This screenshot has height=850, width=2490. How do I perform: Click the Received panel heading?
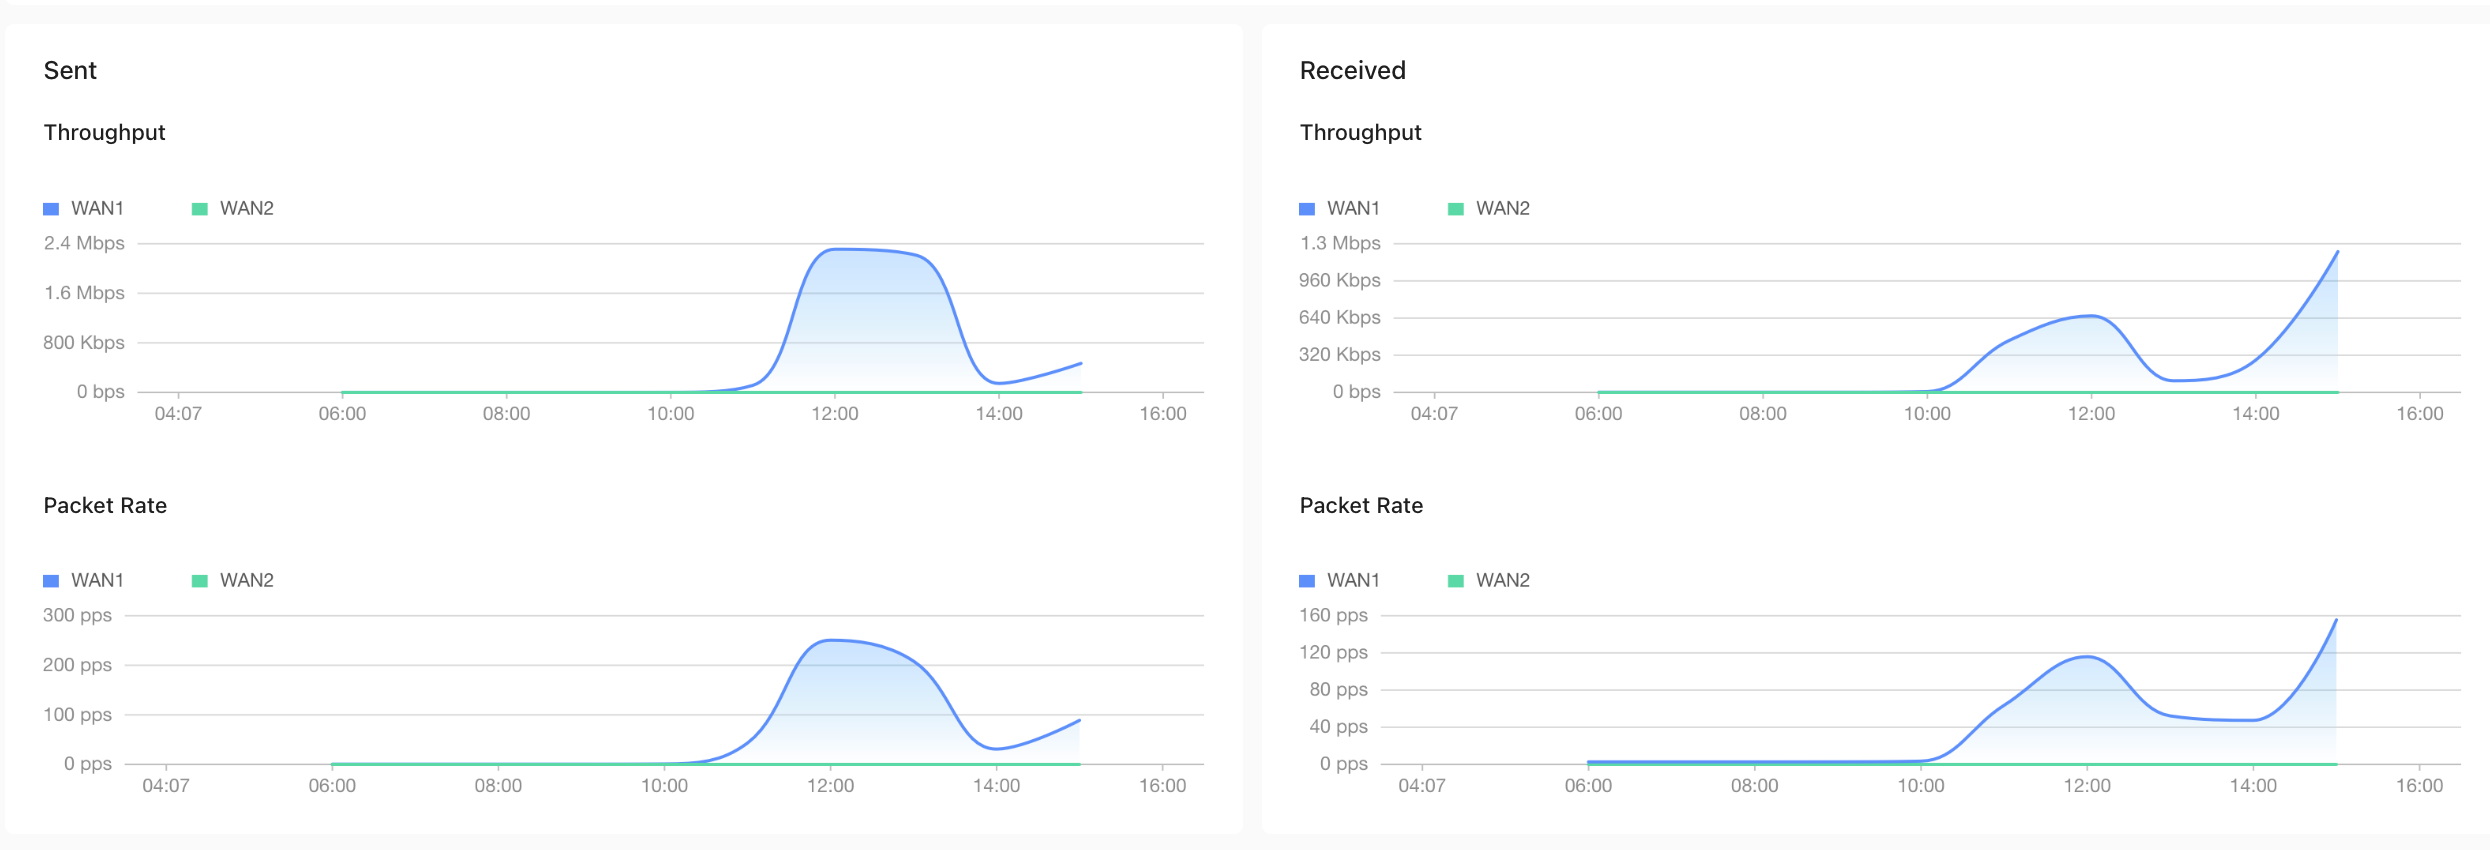(1353, 70)
